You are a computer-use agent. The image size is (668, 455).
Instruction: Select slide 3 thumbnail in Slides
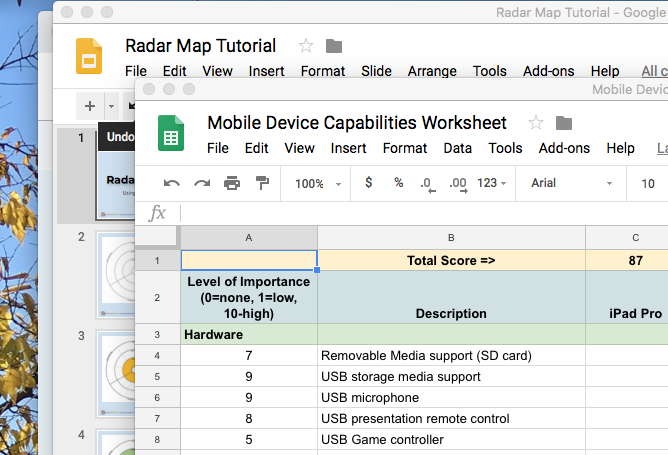pyautogui.click(x=116, y=374)
